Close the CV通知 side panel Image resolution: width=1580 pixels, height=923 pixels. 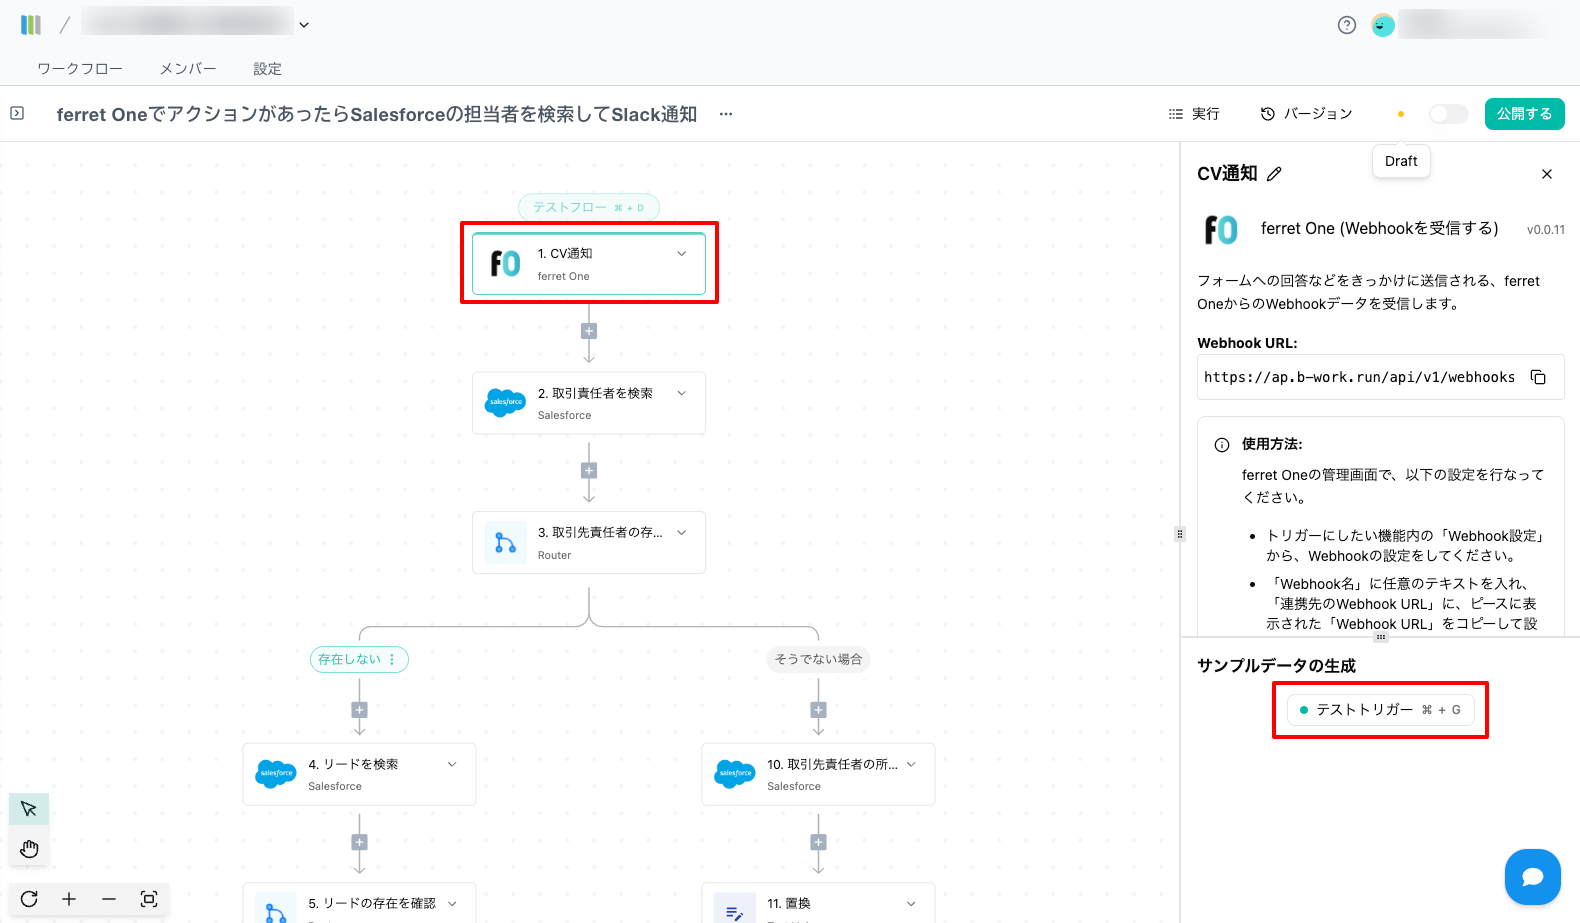(x=1547, y=174)
